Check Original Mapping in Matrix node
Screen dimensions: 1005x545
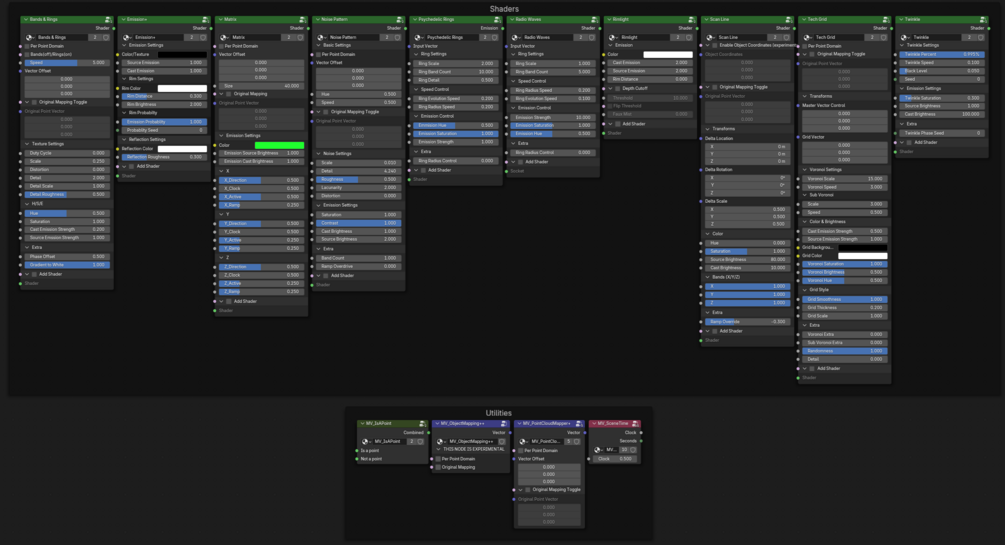229,94
